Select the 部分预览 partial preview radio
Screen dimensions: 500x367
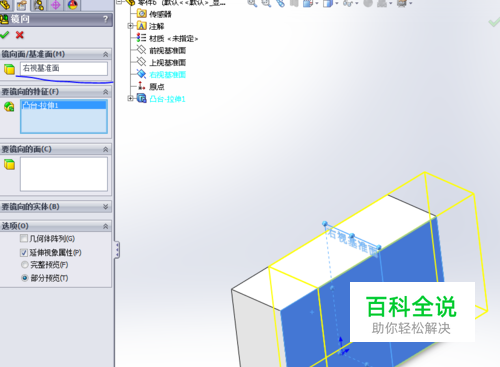[24, 278]
